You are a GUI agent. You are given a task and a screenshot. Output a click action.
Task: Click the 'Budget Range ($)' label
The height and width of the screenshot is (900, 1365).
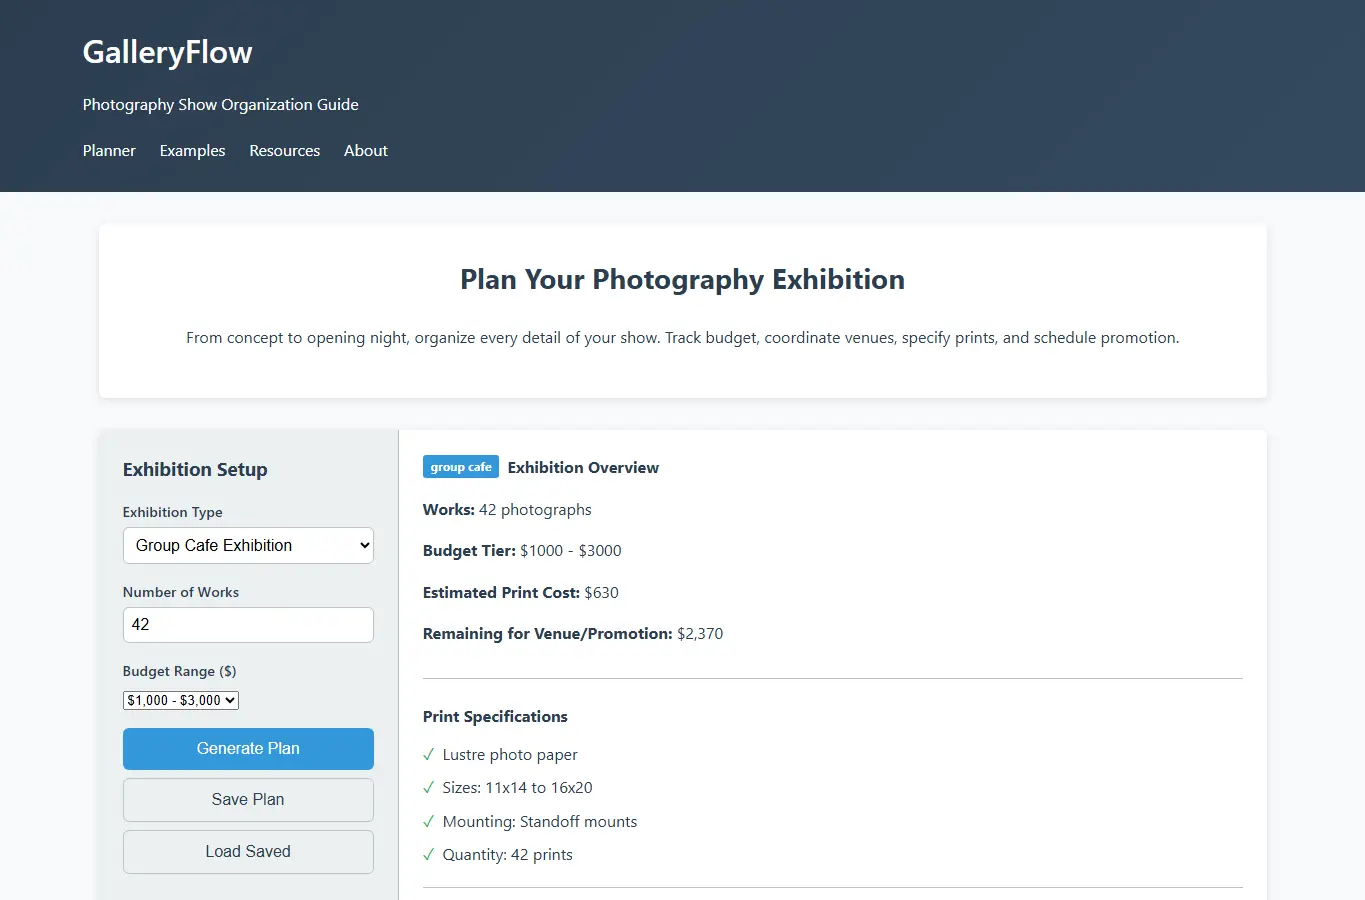pos(180,671)
